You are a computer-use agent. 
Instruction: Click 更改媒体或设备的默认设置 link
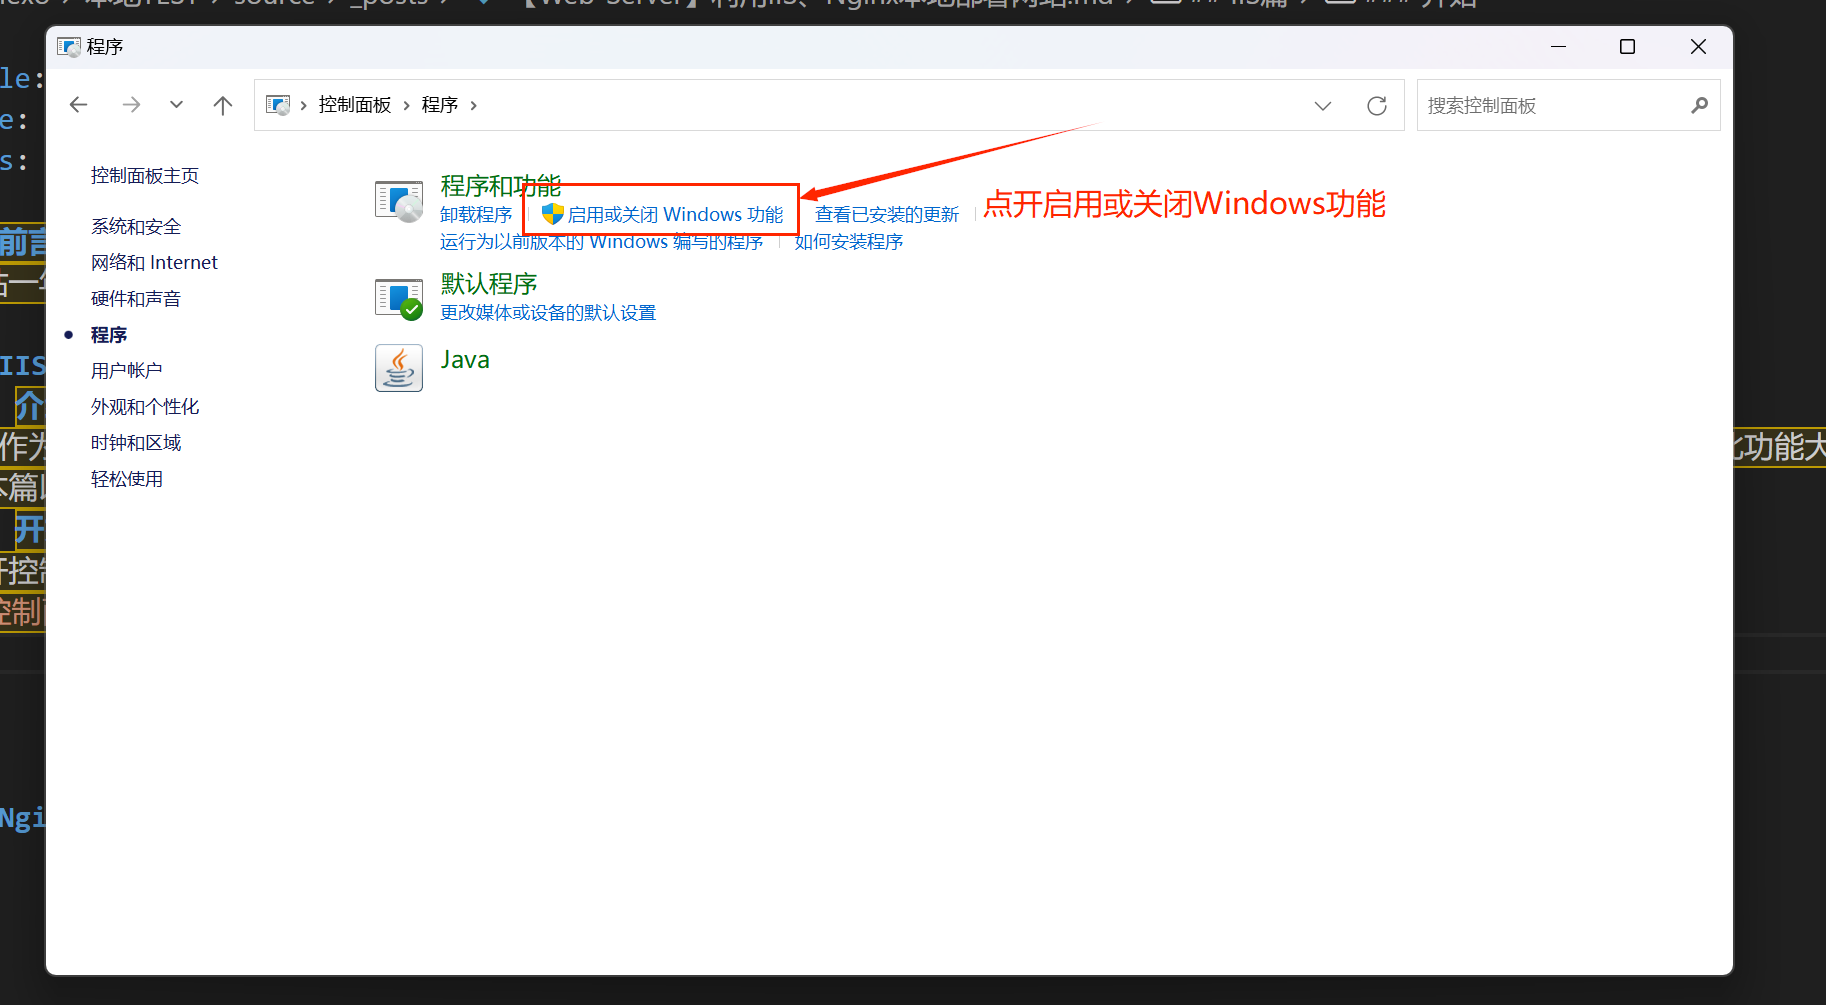coord(548,313)
